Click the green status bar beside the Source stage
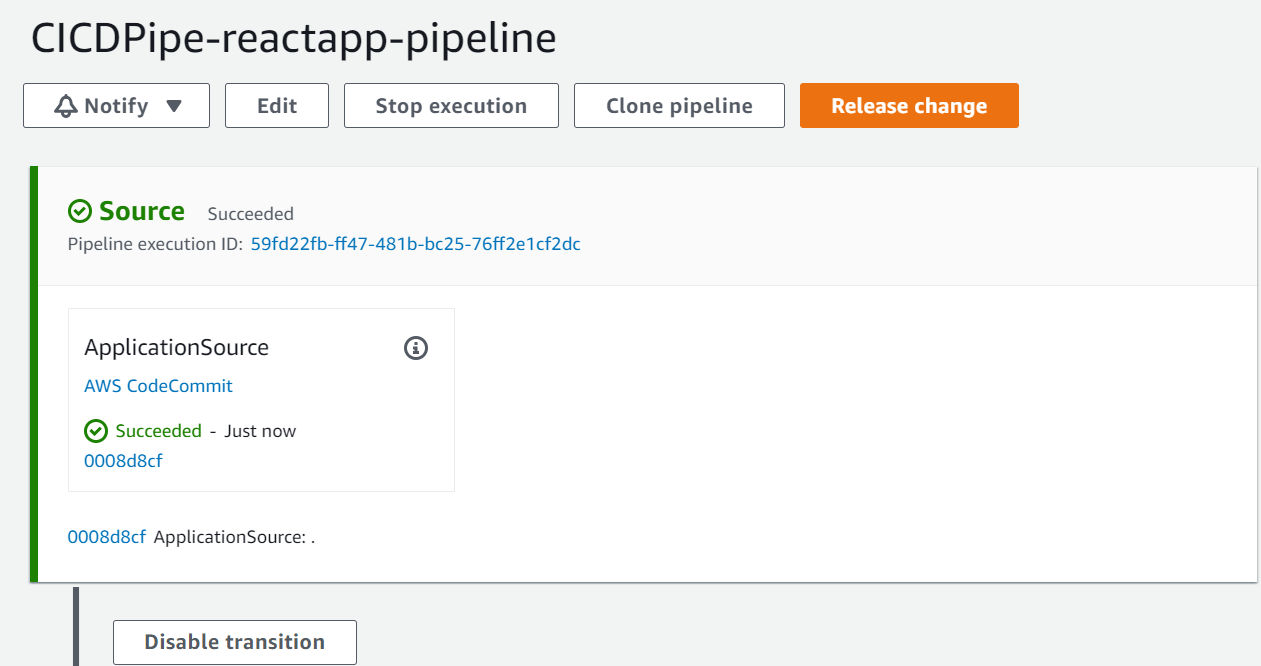 point(34,370)
